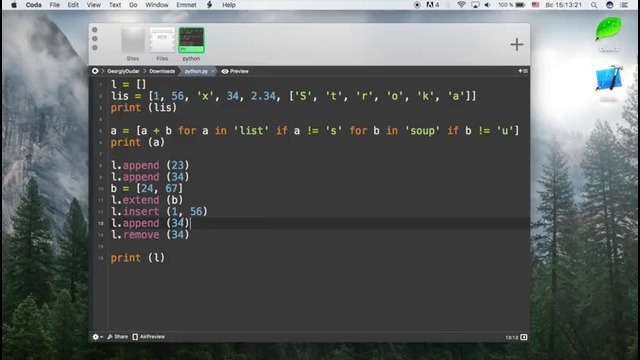Click the 'print (l)' line

138,258
